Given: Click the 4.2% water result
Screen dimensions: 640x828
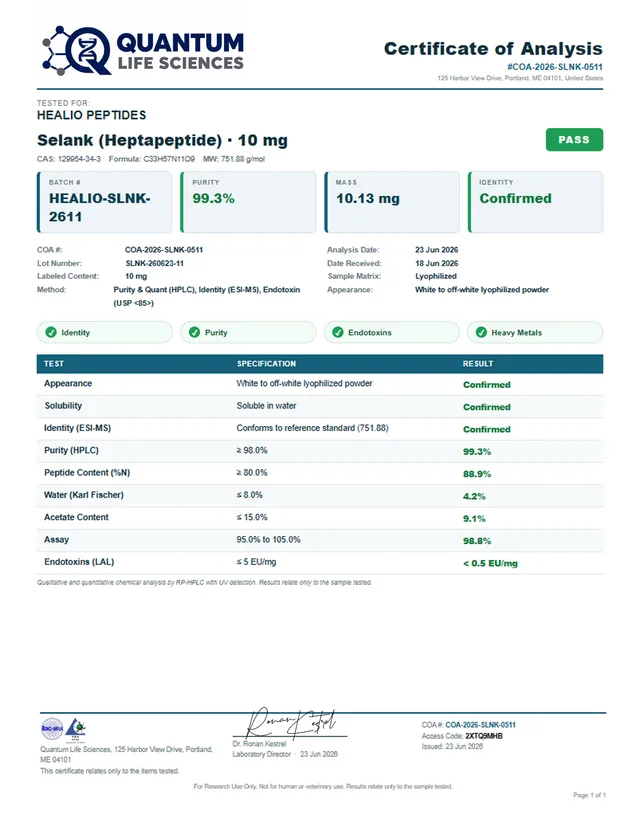Looking at the screenshot, I should tap(474, 496).
